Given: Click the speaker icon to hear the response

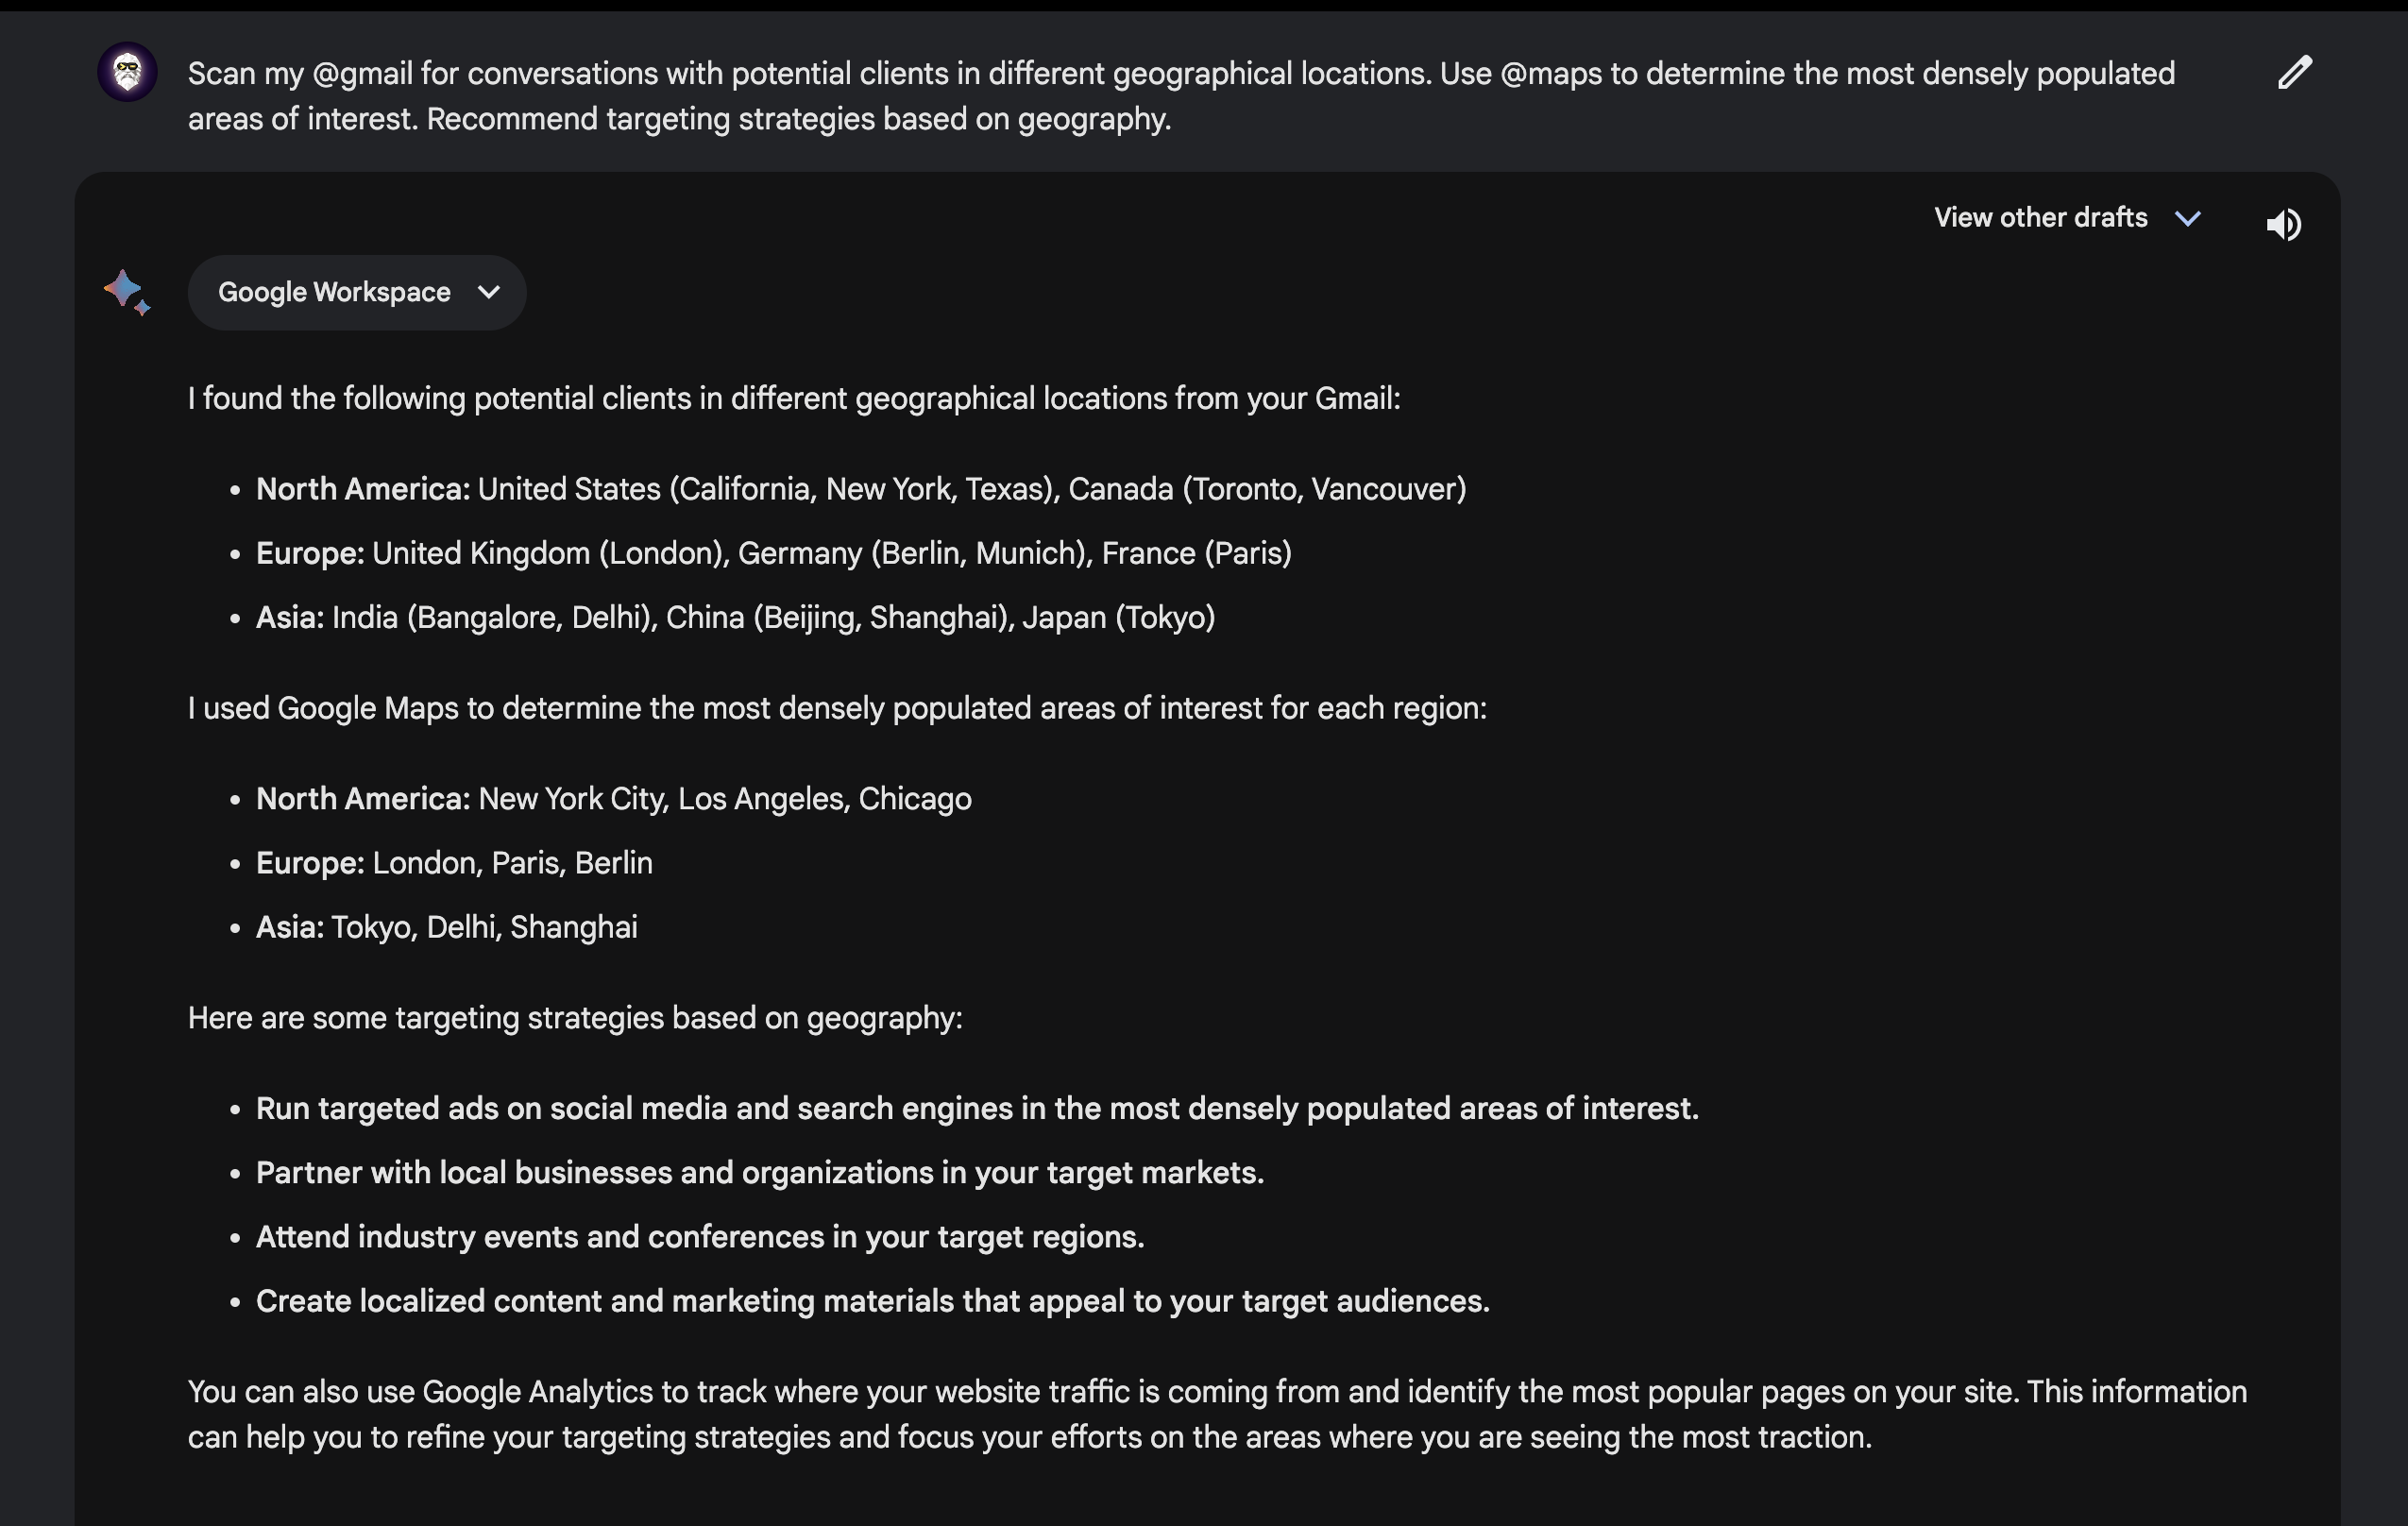Looking at the screenshot, I should pyautogui.click(x=2284, y=223).
